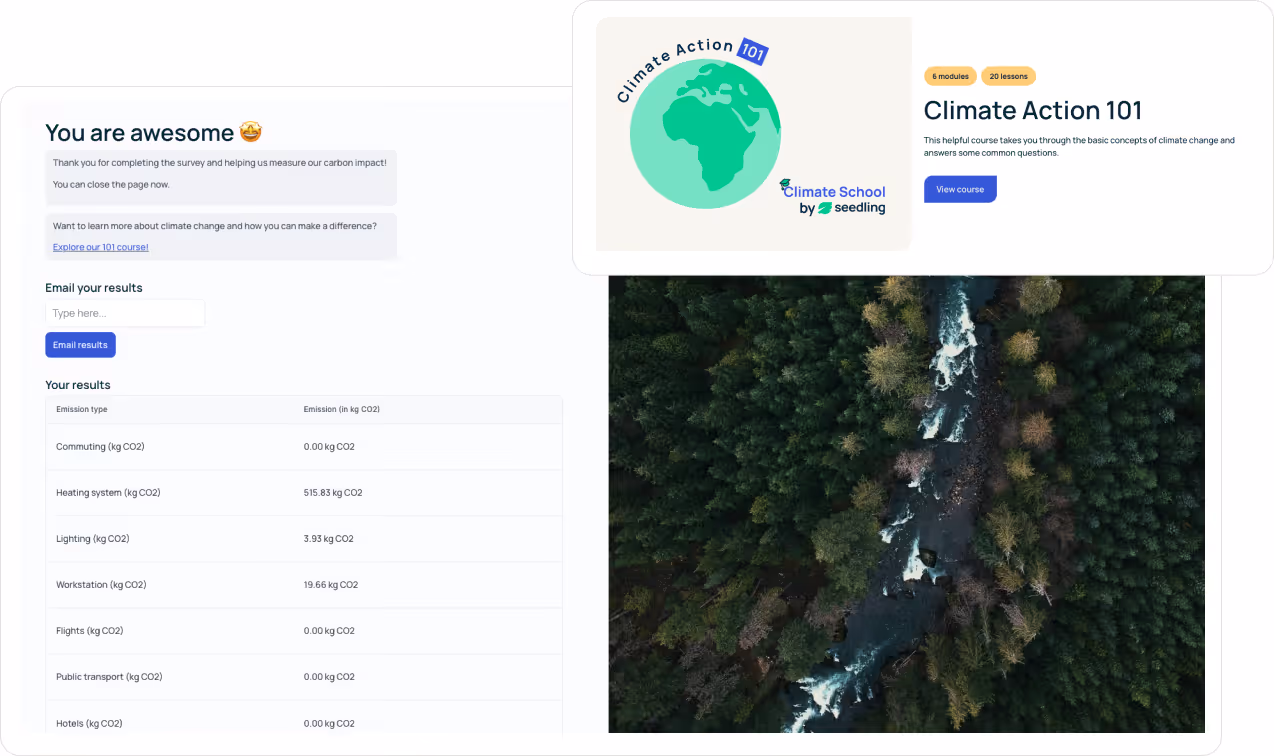Select the Heating system (kg CO2) row label
The height and width of the screenshot is (756, 1274).
click(x=108, y=493)
